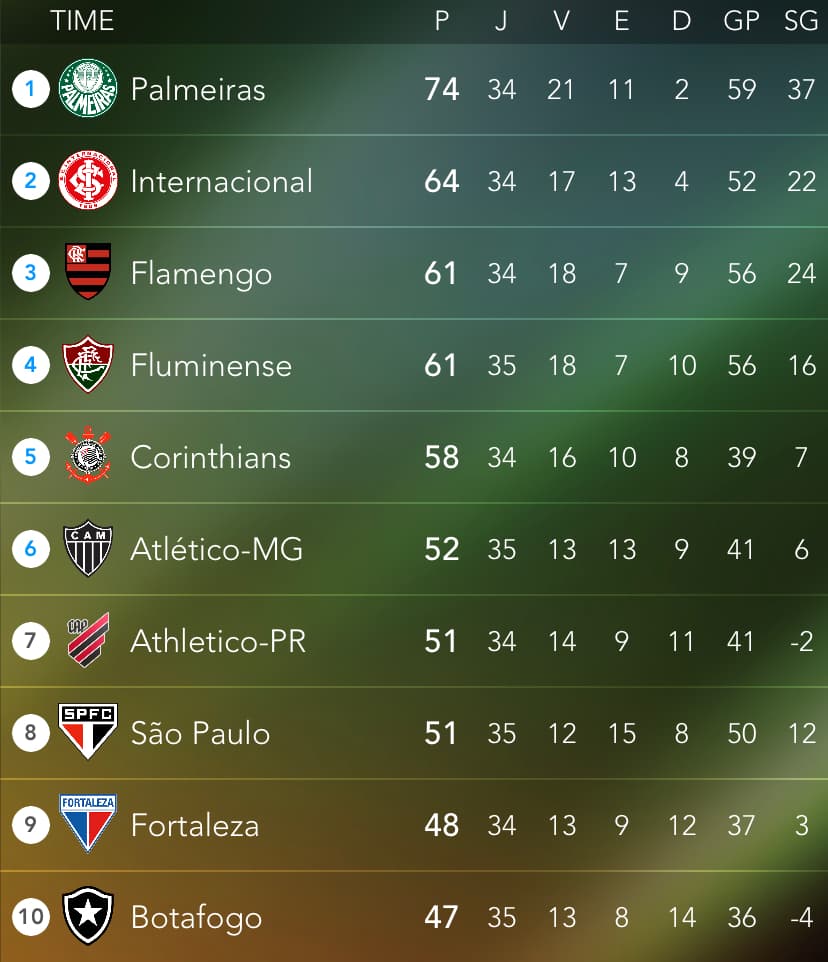Viewport: 828px width, 962px height.
Task: Open the Palmeiras team name
Action: point(198,90)
